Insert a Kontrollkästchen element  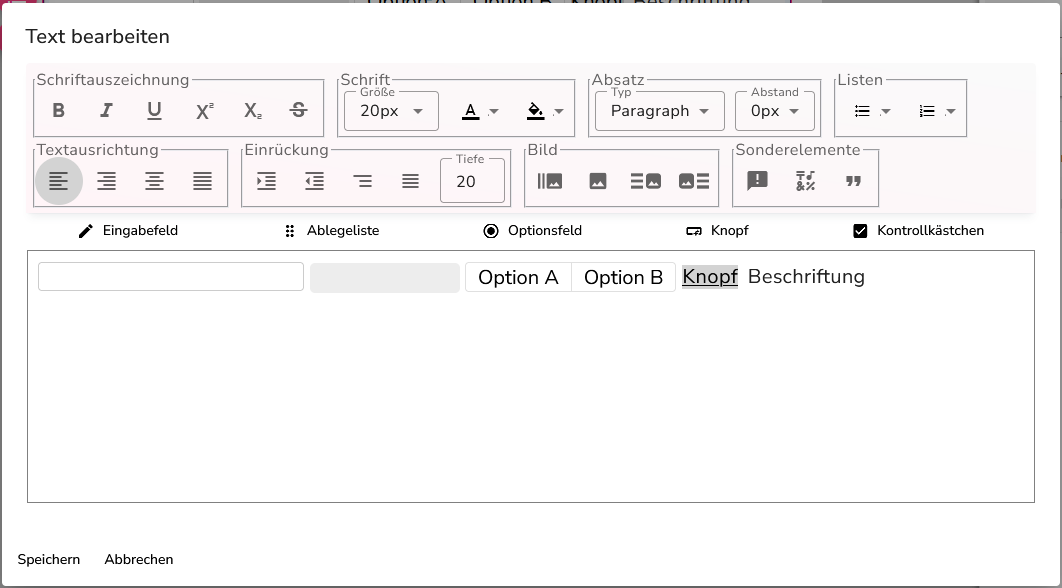click(x=918, y=231)
